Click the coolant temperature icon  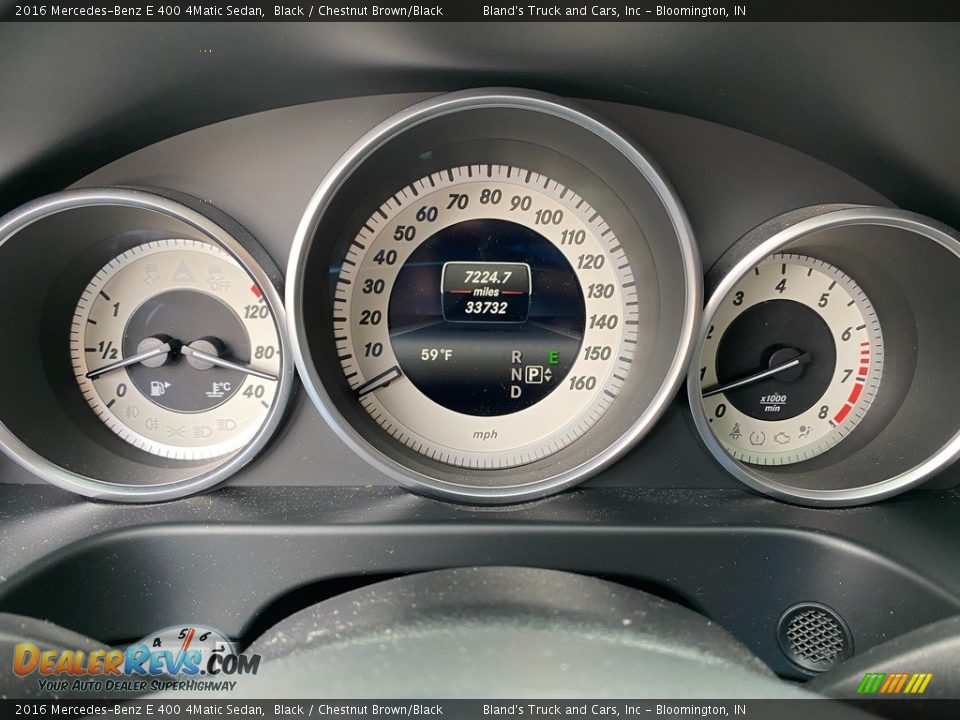point(220,388)
